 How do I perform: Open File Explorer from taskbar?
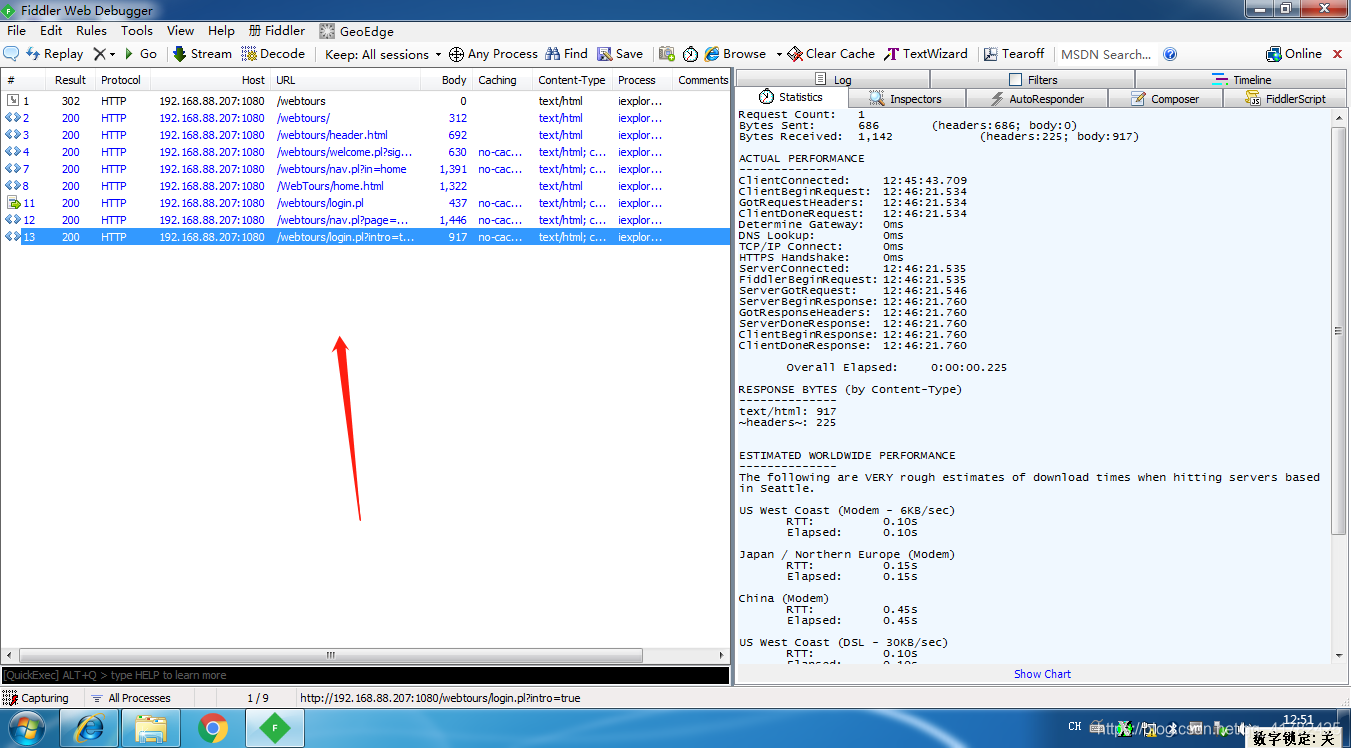[151, 728]
